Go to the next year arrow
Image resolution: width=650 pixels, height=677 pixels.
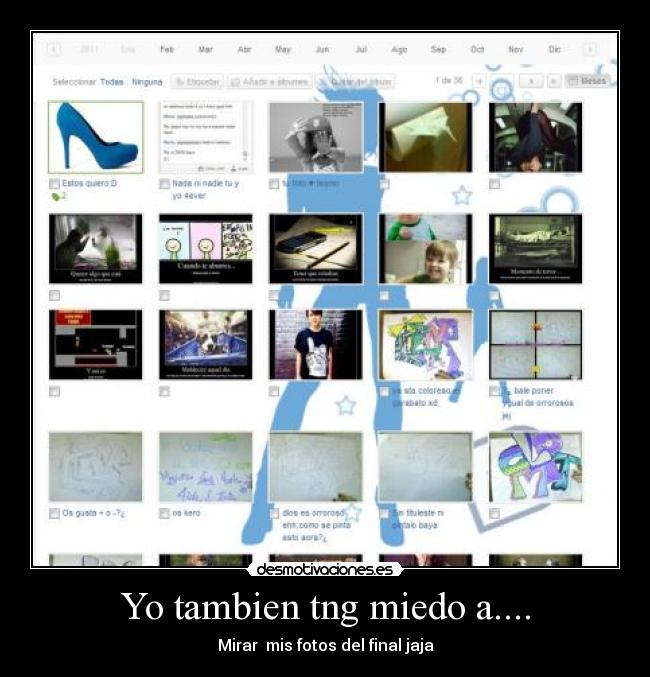[x=589, y=50]
